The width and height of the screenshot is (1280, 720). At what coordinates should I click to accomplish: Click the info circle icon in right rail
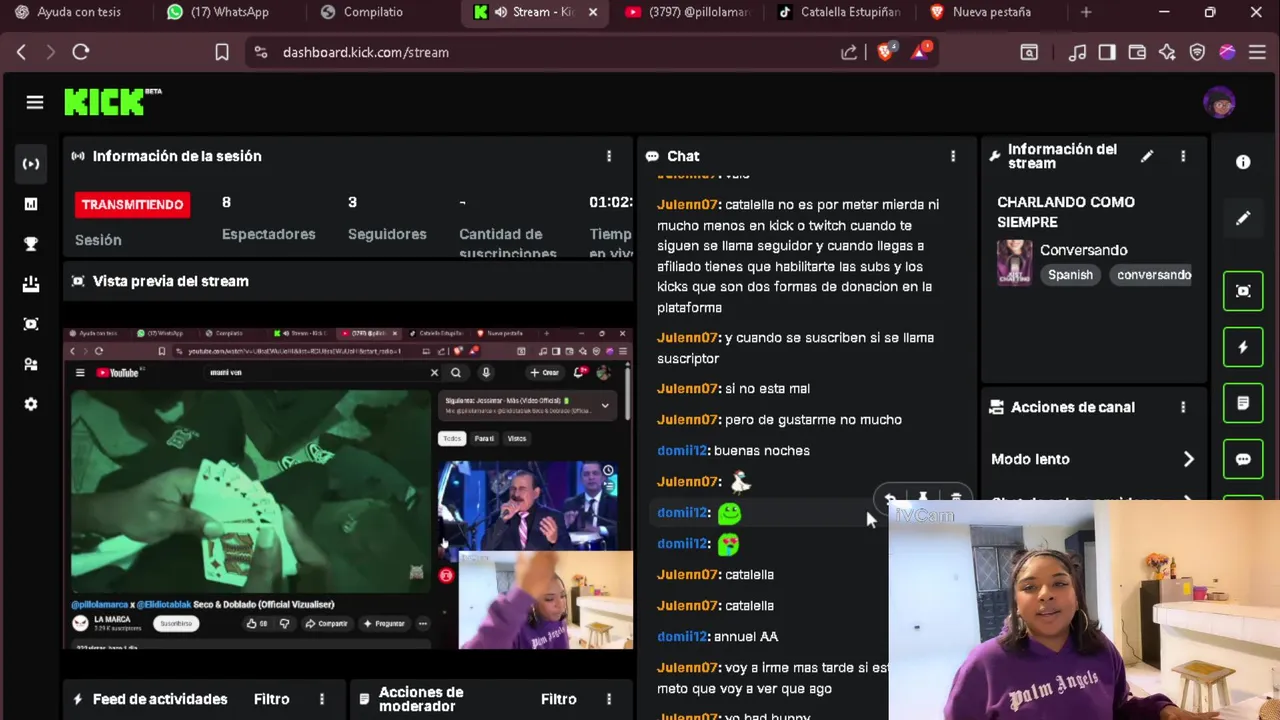point(1243,162)
